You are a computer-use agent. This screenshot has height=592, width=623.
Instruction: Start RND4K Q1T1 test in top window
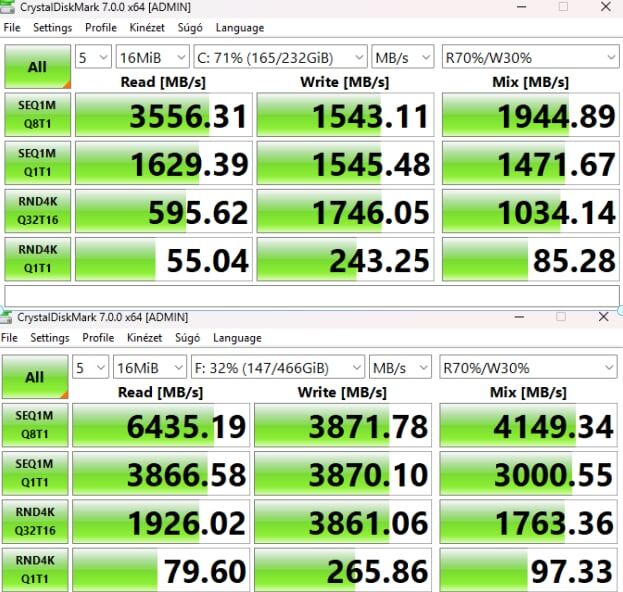coord(38,259)
